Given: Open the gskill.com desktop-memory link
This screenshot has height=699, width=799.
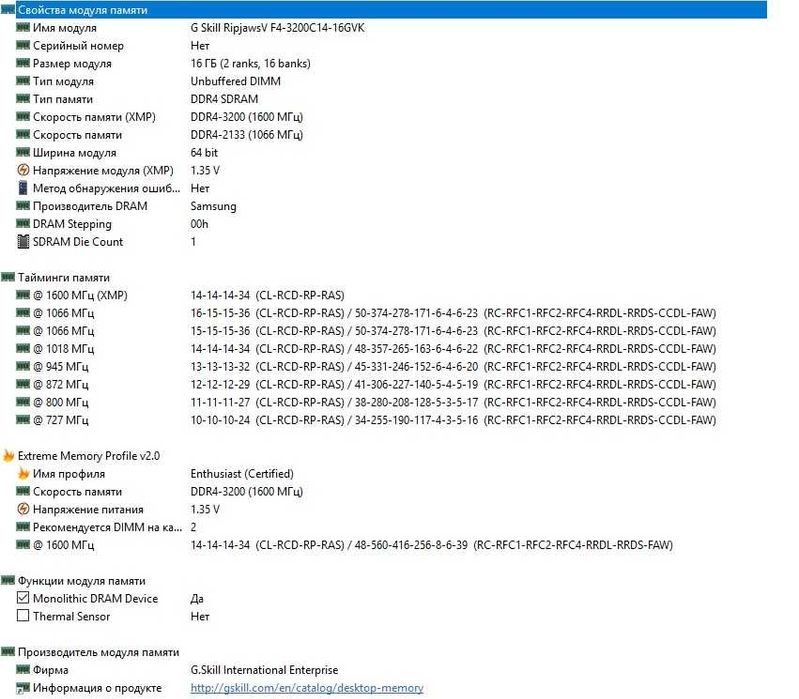Looking at the screenshot, I should (307, 688).
